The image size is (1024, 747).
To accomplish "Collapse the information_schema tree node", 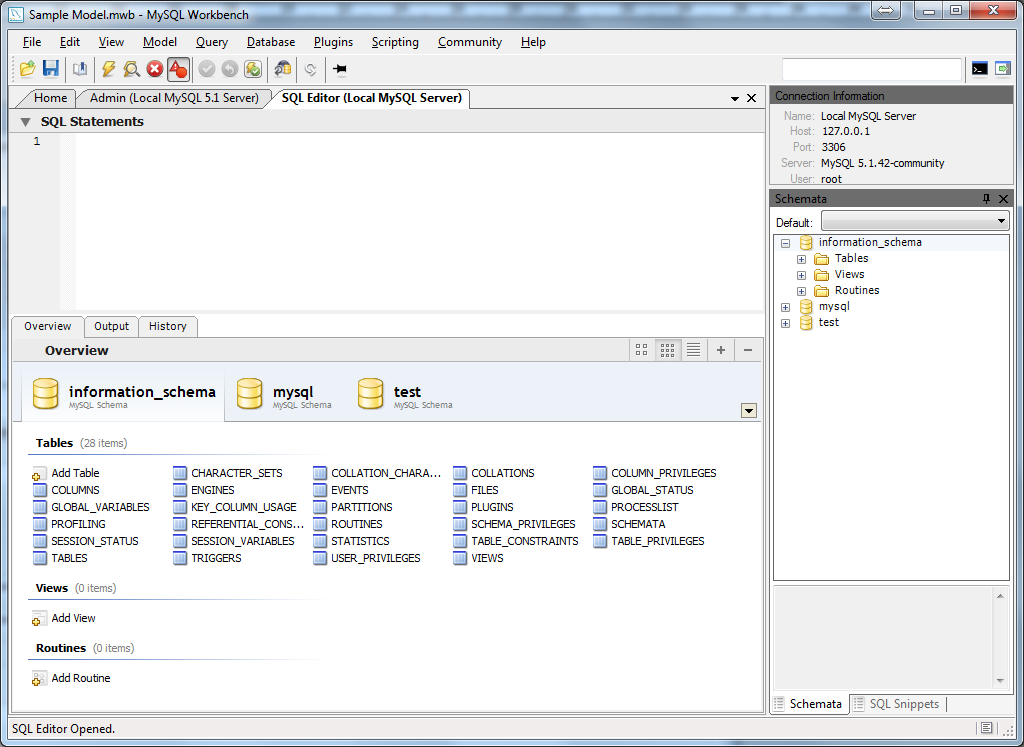I will tap(785, 242).
